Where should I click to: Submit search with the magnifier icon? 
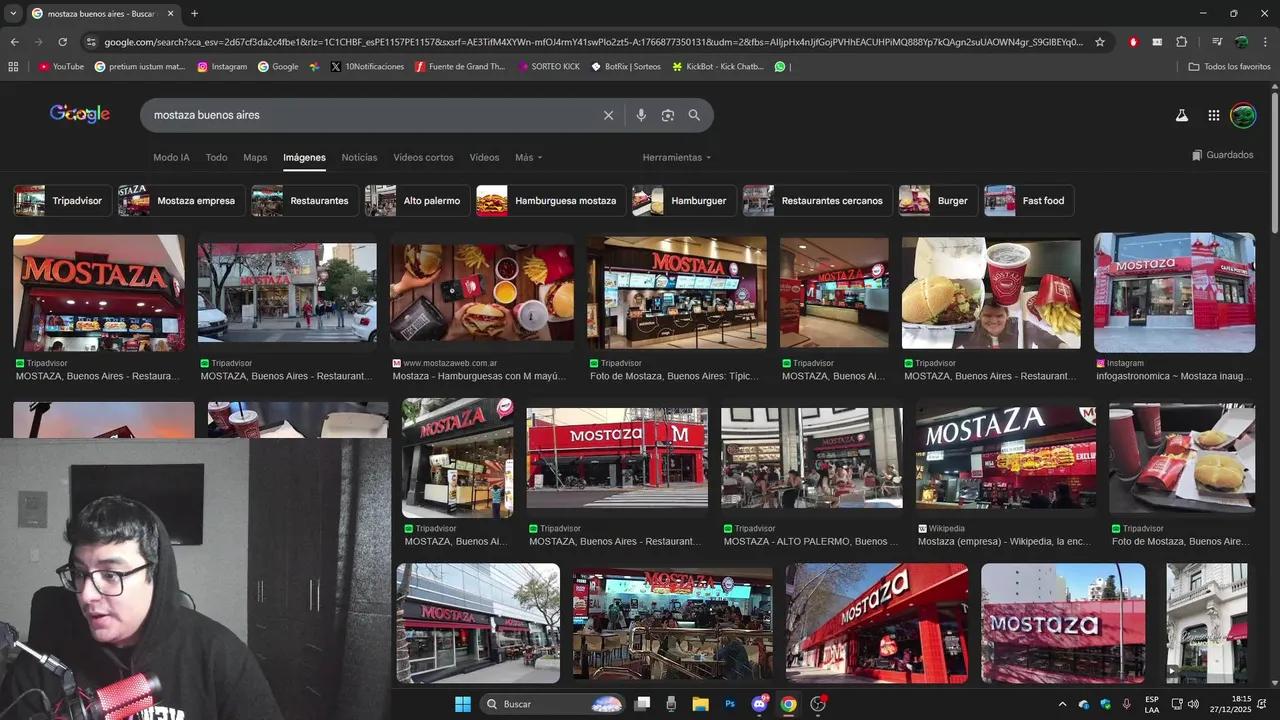[694, 115]
